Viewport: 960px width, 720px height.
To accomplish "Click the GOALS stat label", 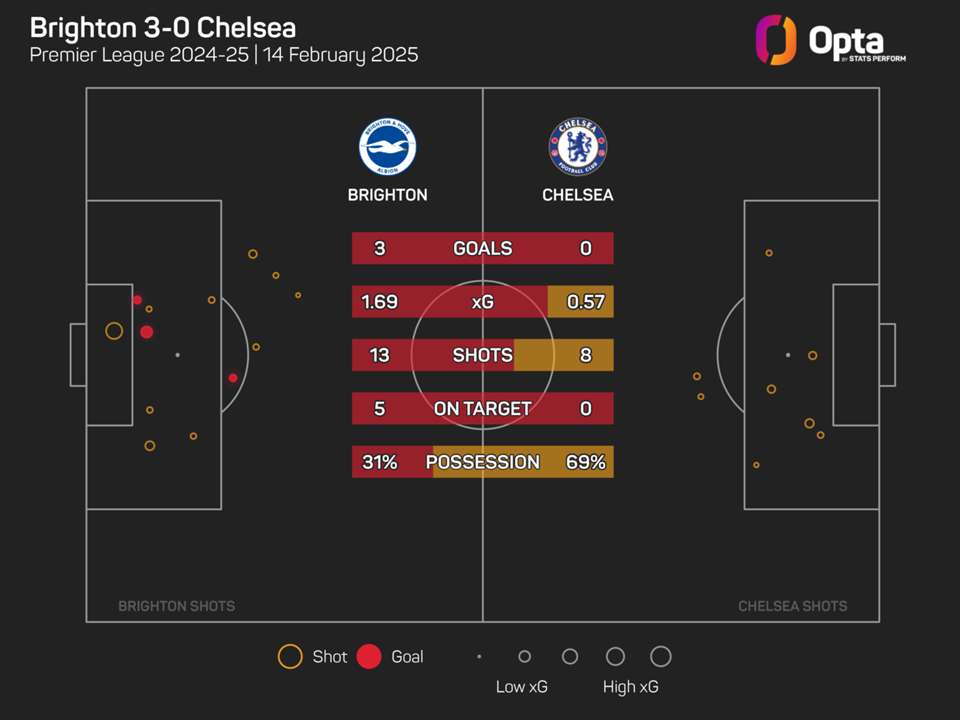I will 482,249.
